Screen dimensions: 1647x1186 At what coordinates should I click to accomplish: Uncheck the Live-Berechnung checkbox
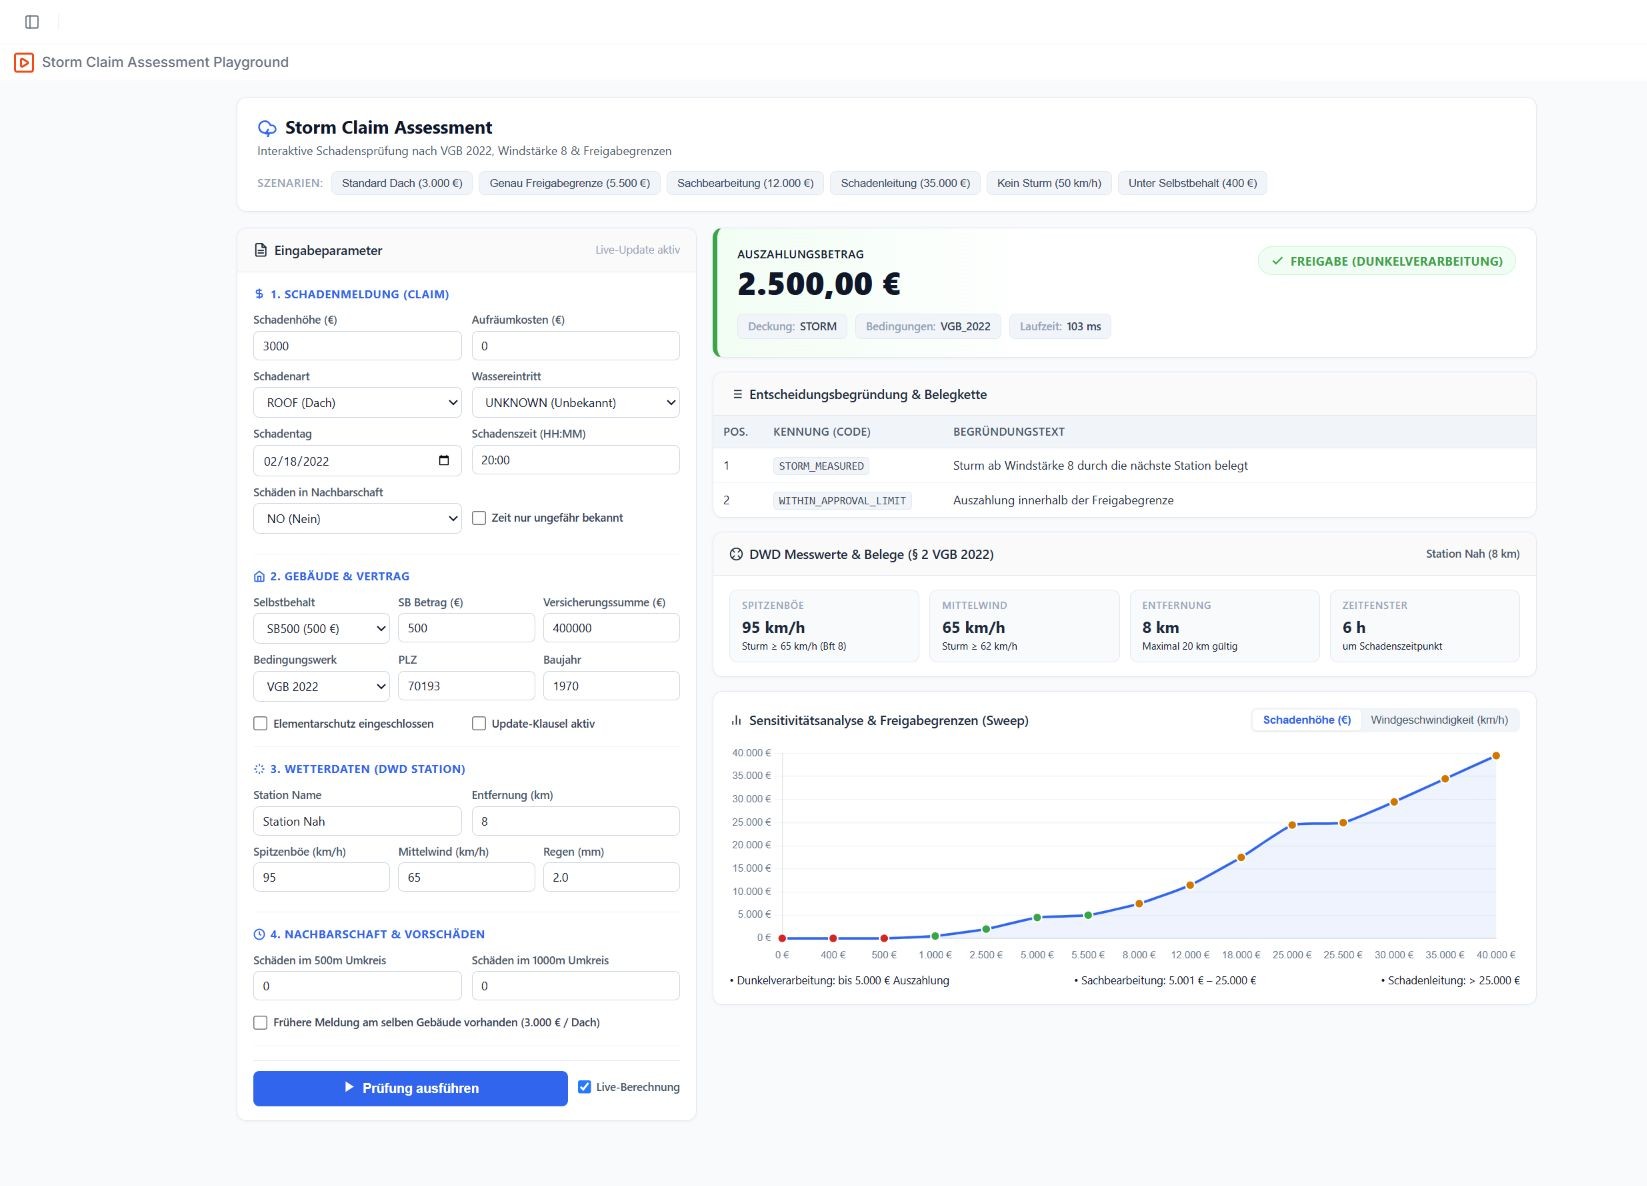pos(585,1087)
